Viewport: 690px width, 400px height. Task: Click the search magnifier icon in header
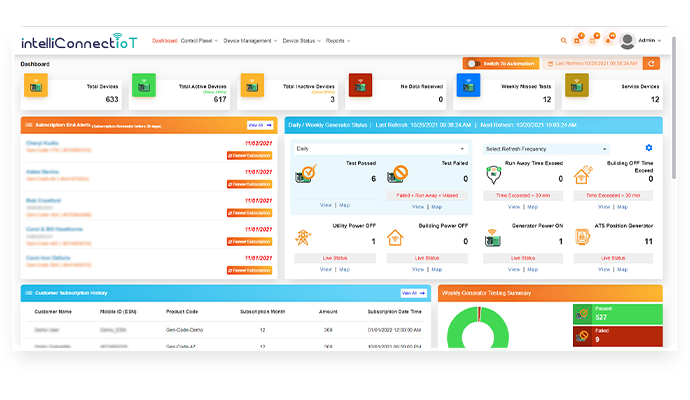pyautogui.click(x=563, y=40)
